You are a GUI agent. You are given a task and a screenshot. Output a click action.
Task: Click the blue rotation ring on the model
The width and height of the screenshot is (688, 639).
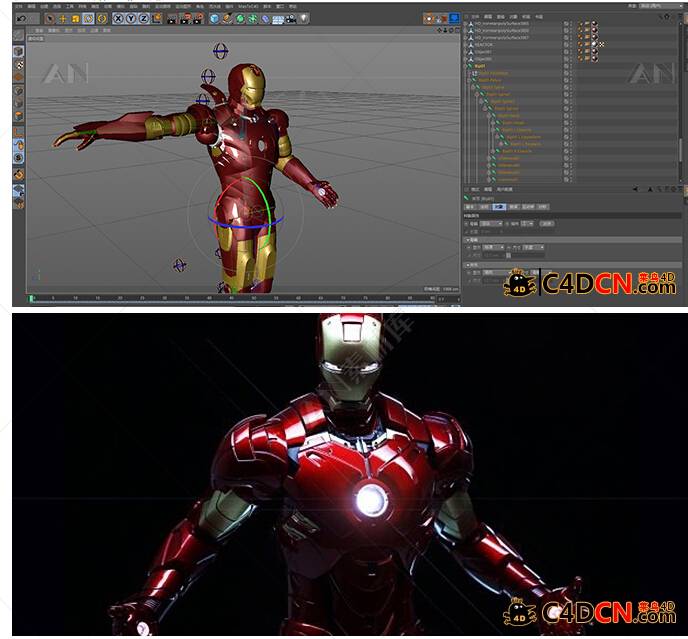click(246, 224)
